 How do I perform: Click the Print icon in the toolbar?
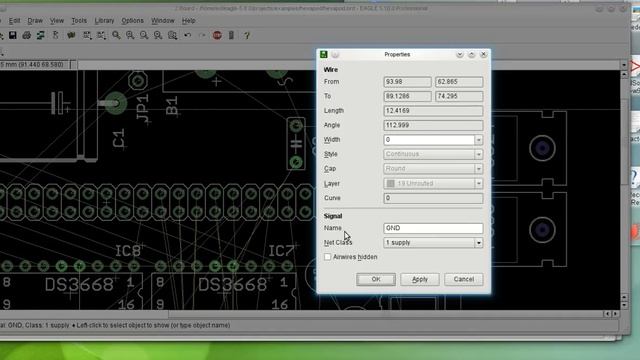(27, 36)
